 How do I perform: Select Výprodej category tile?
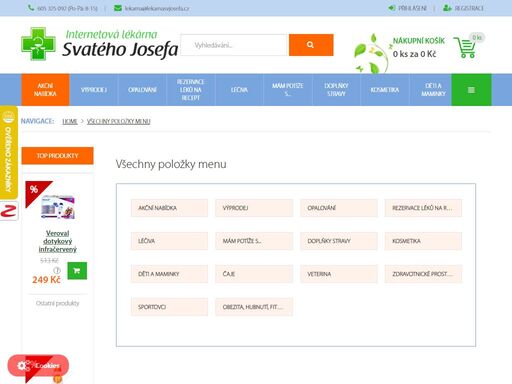click(x=254, y=208)
